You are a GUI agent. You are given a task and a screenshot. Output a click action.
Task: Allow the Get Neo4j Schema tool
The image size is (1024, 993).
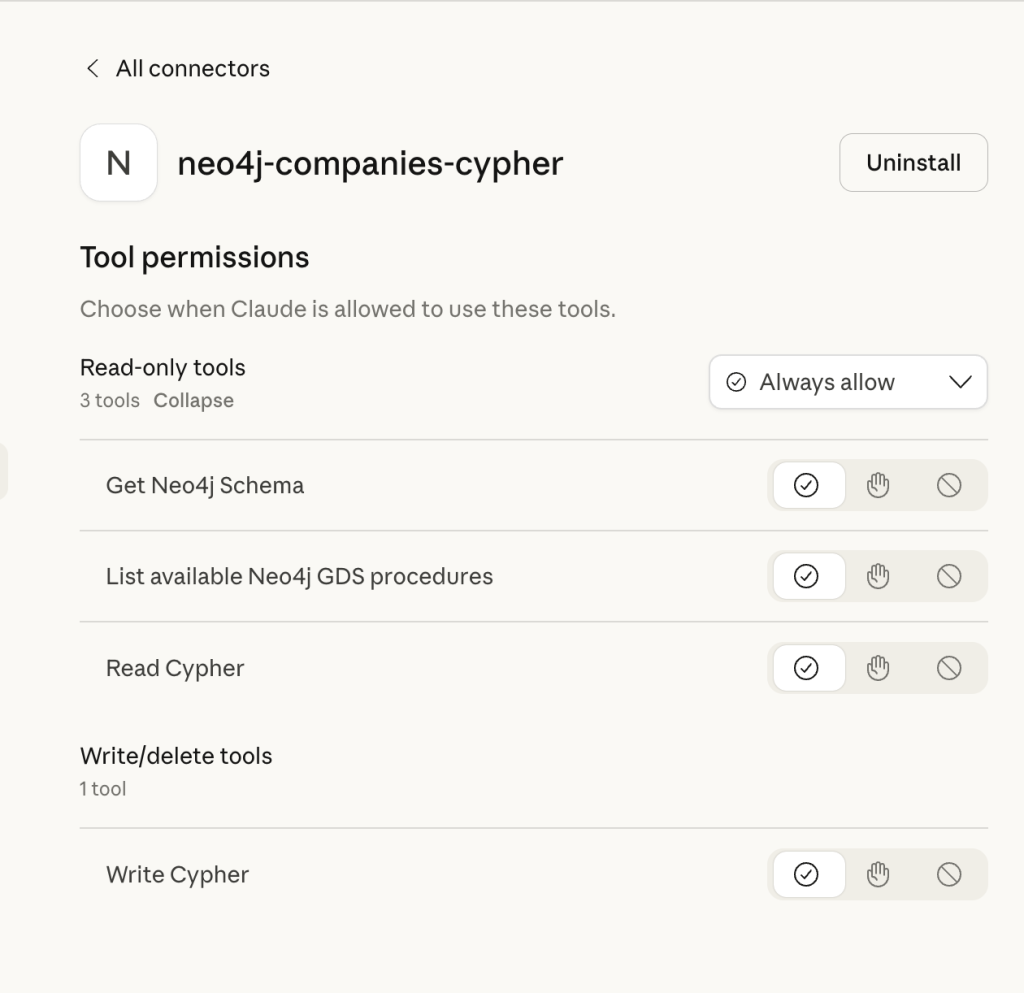pos(808,485)
